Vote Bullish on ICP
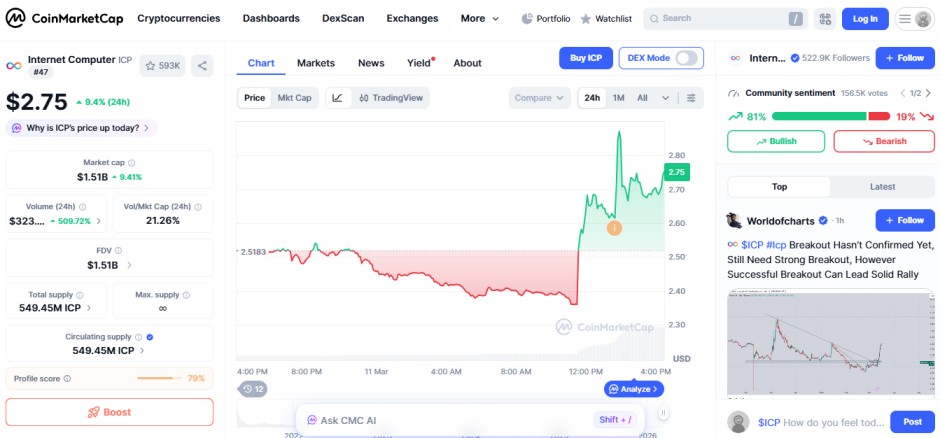940x438 pixels. click(x=776, y=141)
